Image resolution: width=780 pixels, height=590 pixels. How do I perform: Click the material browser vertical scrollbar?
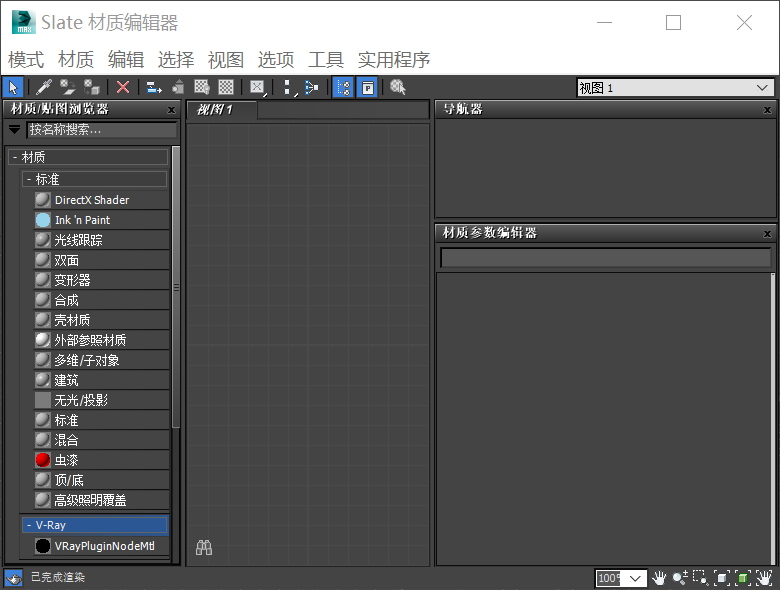[176, 287]
